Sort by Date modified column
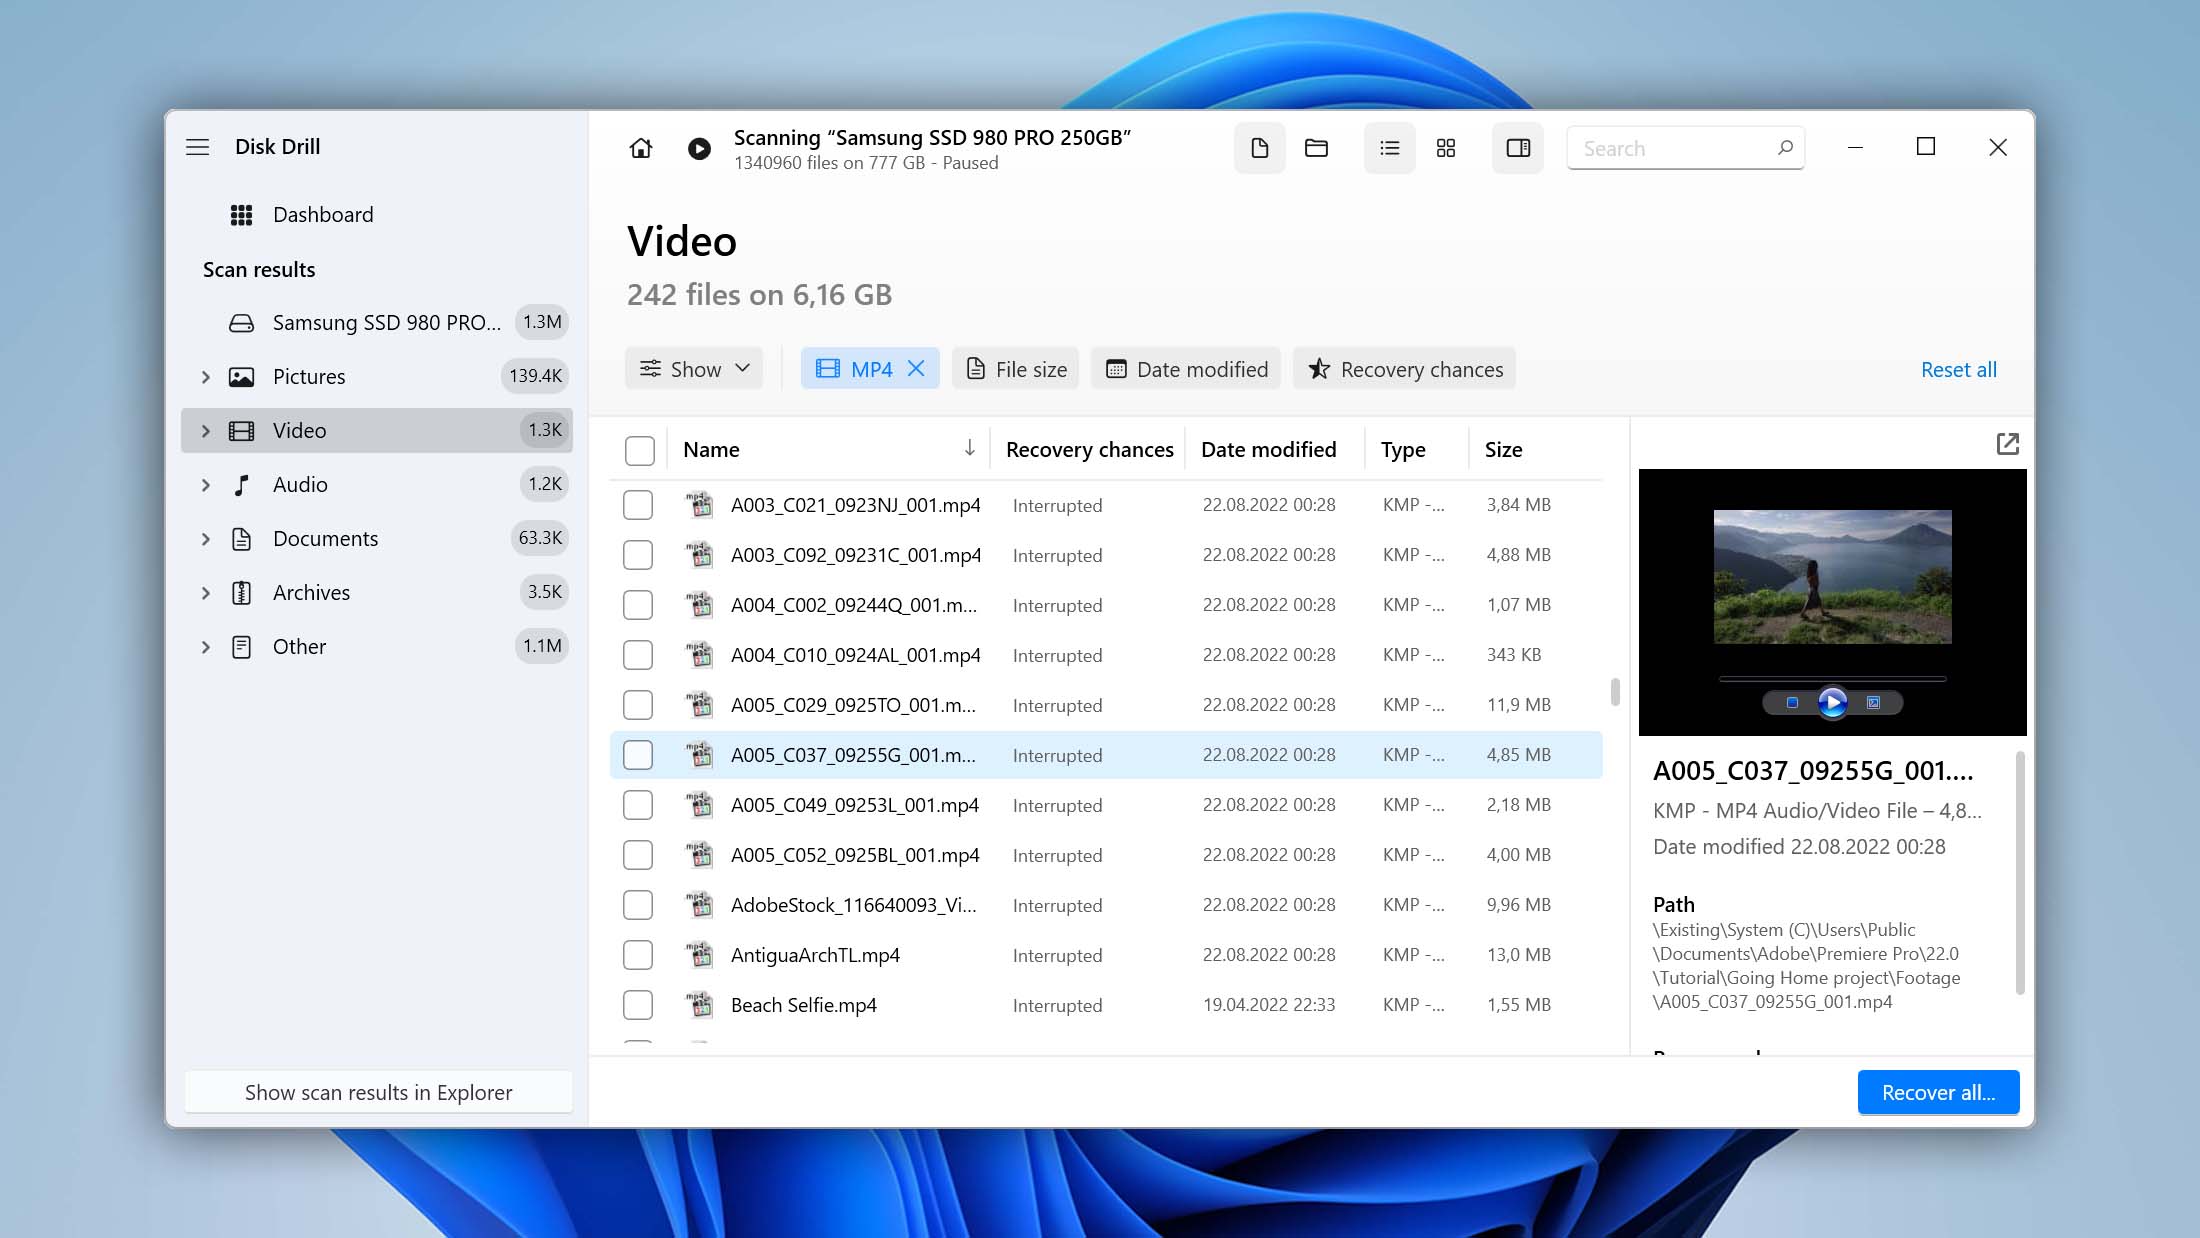This screenshot has height=1238, width=2200. click(x=1268, y=450)
